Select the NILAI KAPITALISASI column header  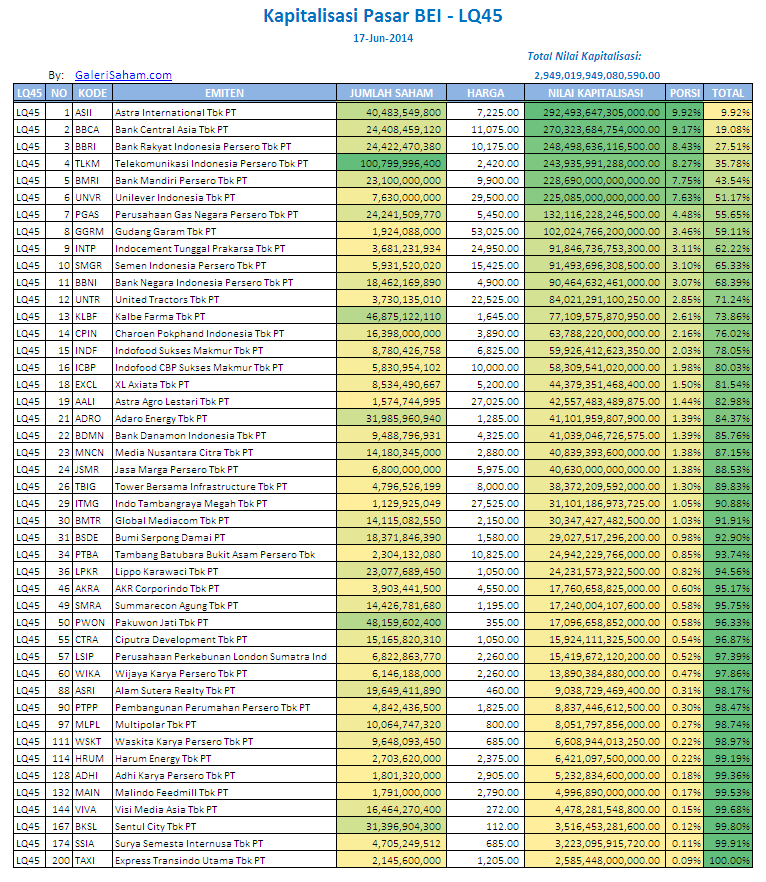tap(595, 93)
